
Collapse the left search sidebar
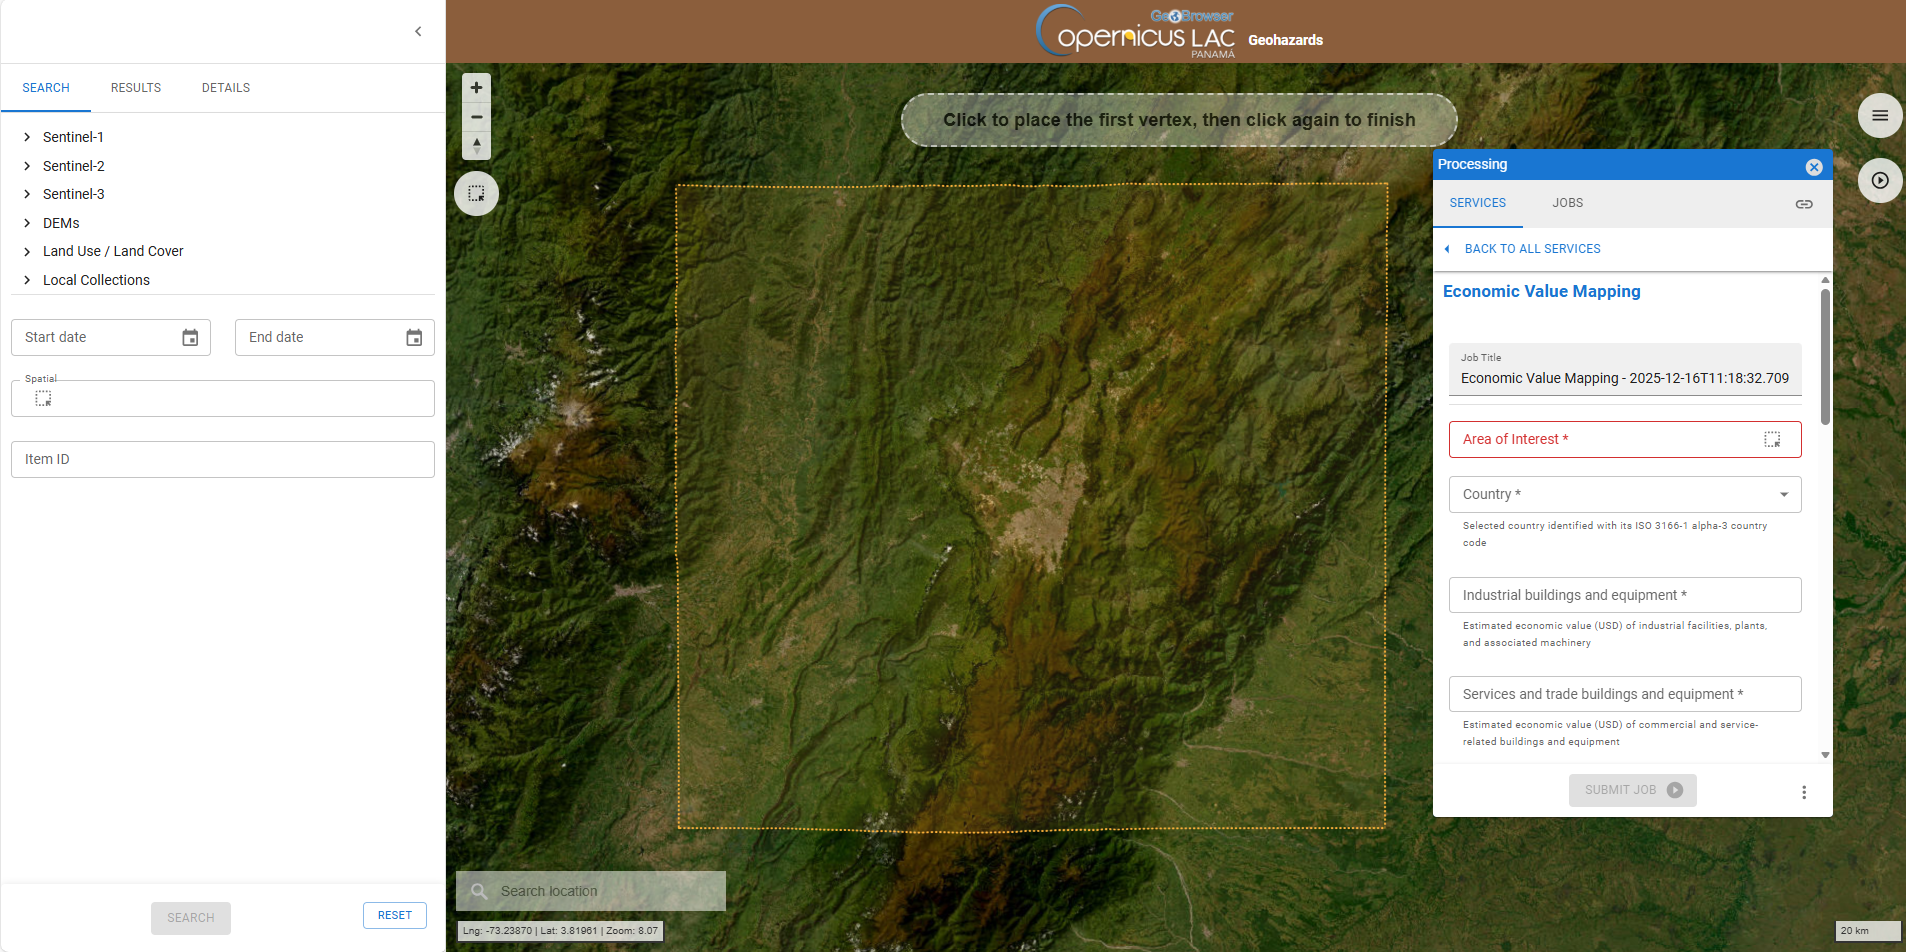coord(418,32)
